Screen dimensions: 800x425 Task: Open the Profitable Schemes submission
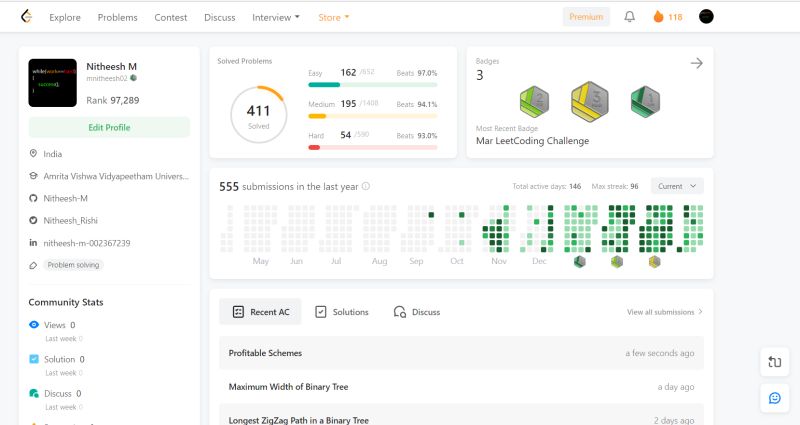pyautogui.click(x=461, y=353)
